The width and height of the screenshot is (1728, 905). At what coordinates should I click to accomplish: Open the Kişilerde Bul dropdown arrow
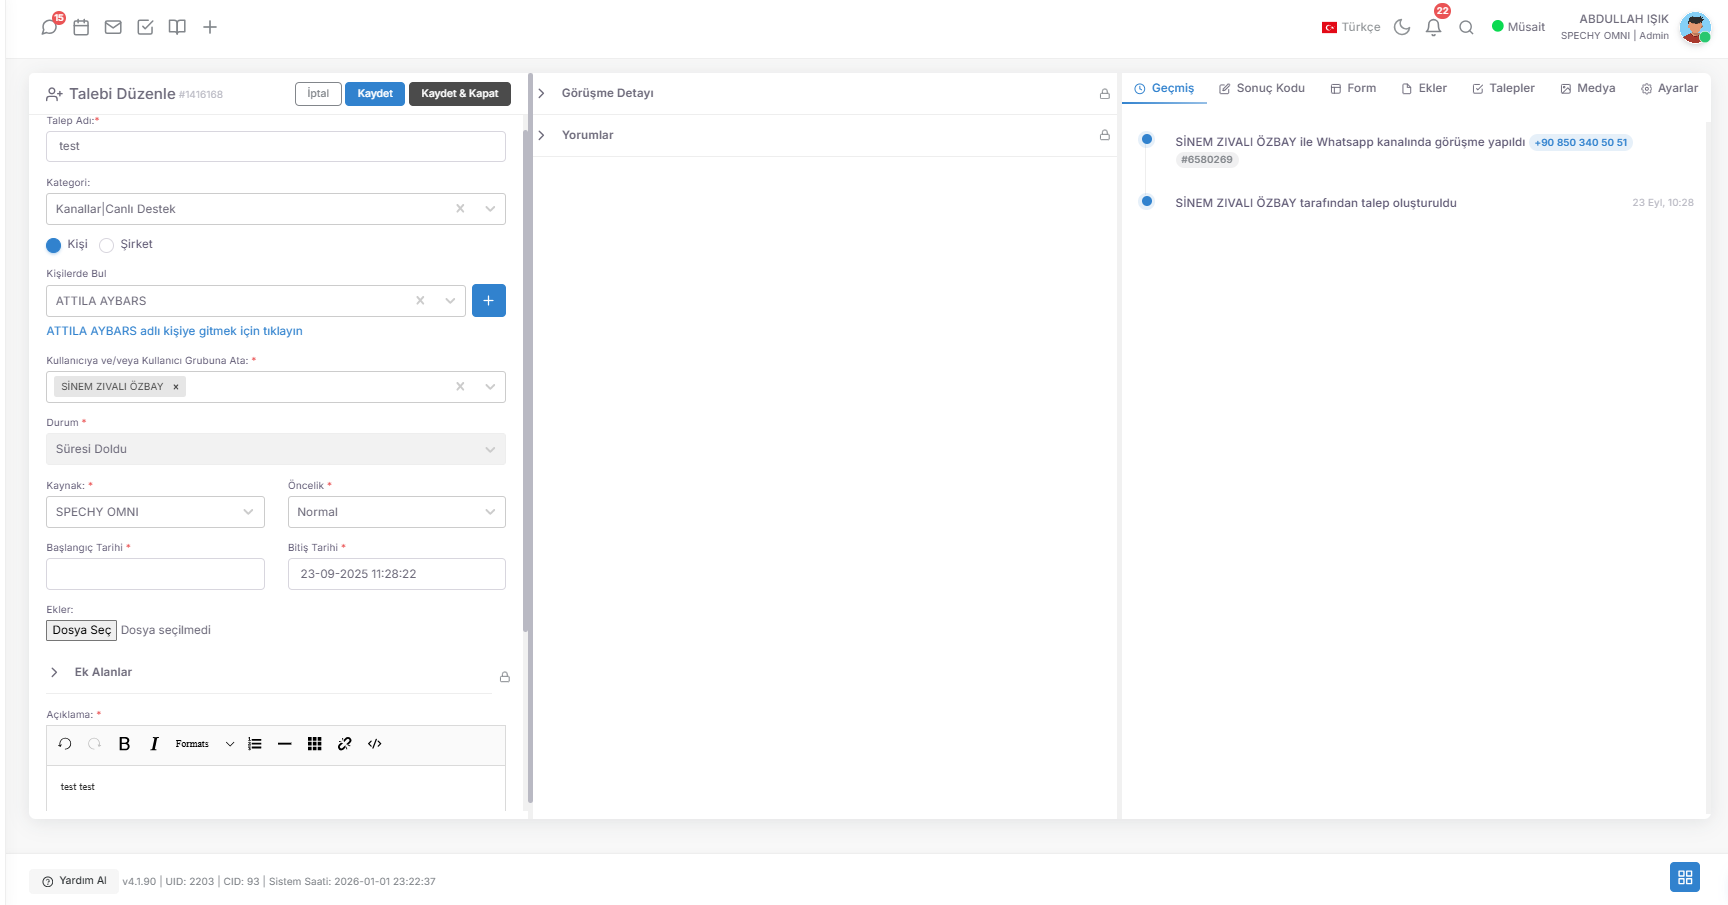(450, 301)
